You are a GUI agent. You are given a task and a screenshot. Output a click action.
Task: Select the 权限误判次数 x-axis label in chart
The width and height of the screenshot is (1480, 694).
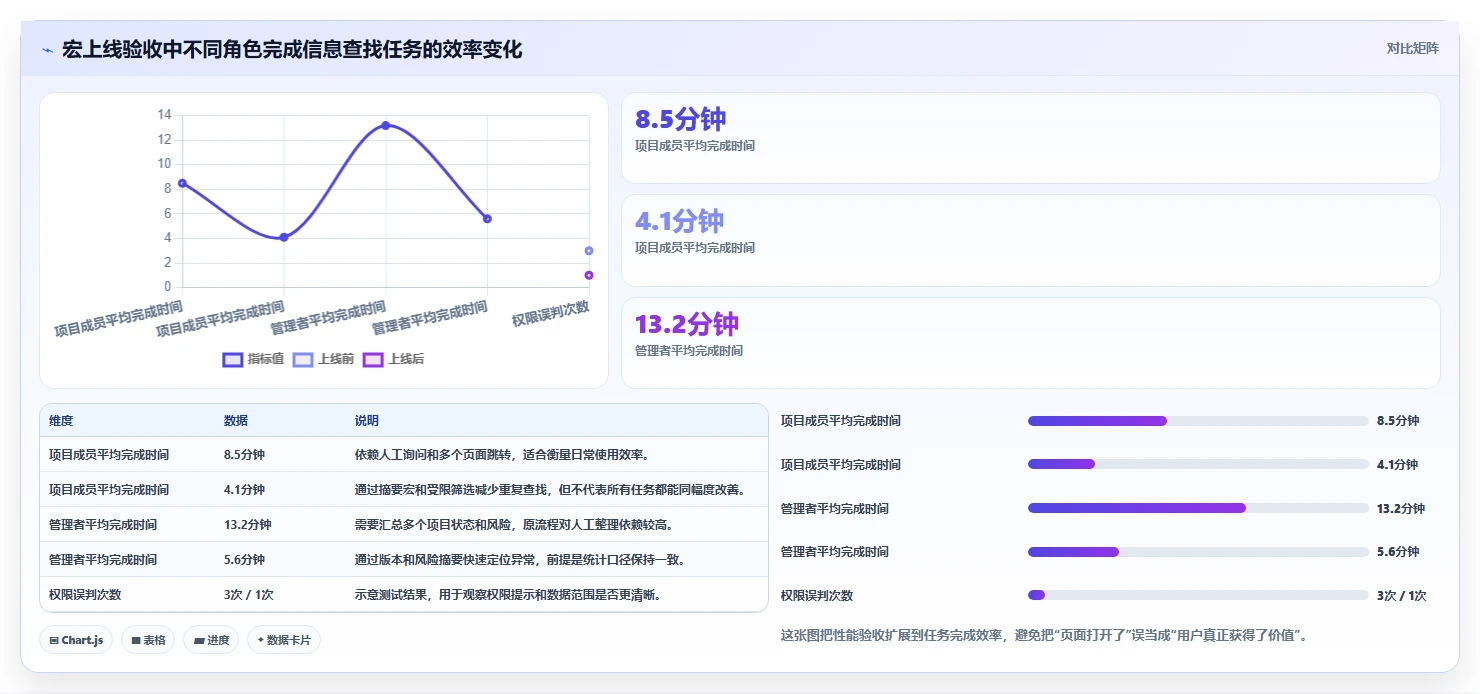coord(551,313)
